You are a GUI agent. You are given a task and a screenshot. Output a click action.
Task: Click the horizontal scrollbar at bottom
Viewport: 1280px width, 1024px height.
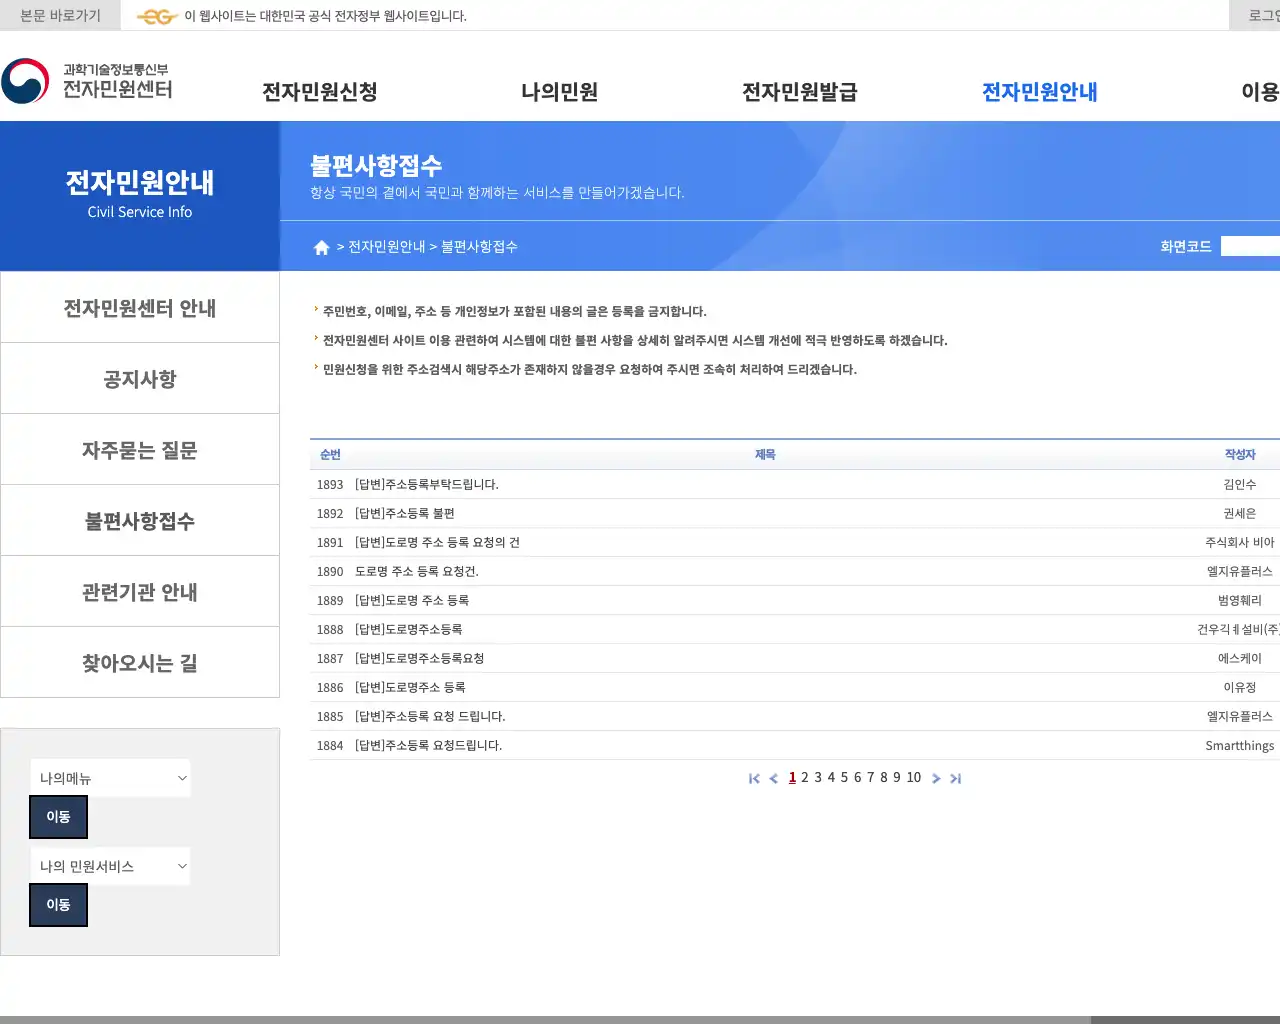click(545, 1020)
